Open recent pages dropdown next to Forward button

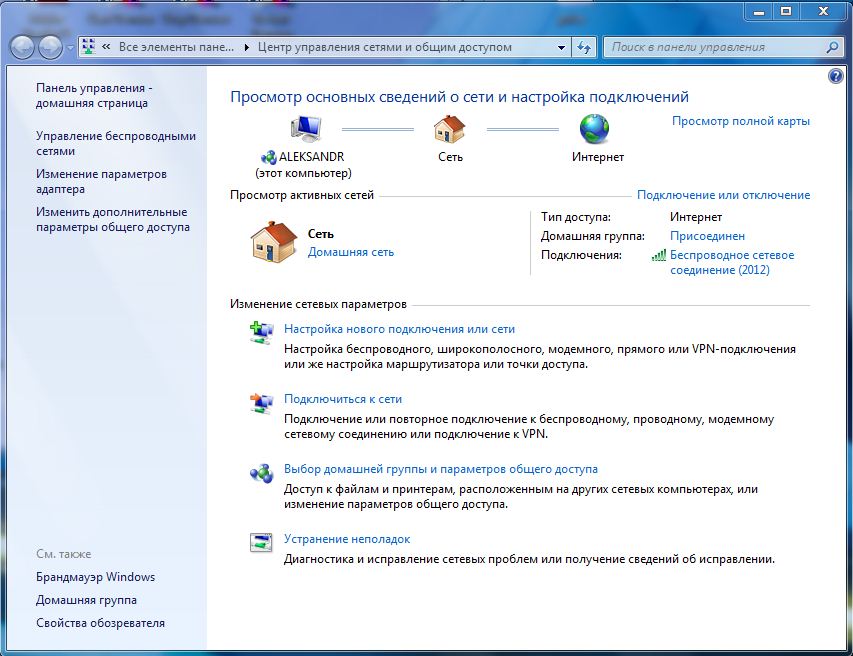pyautogui.click(x=69, y=48)
